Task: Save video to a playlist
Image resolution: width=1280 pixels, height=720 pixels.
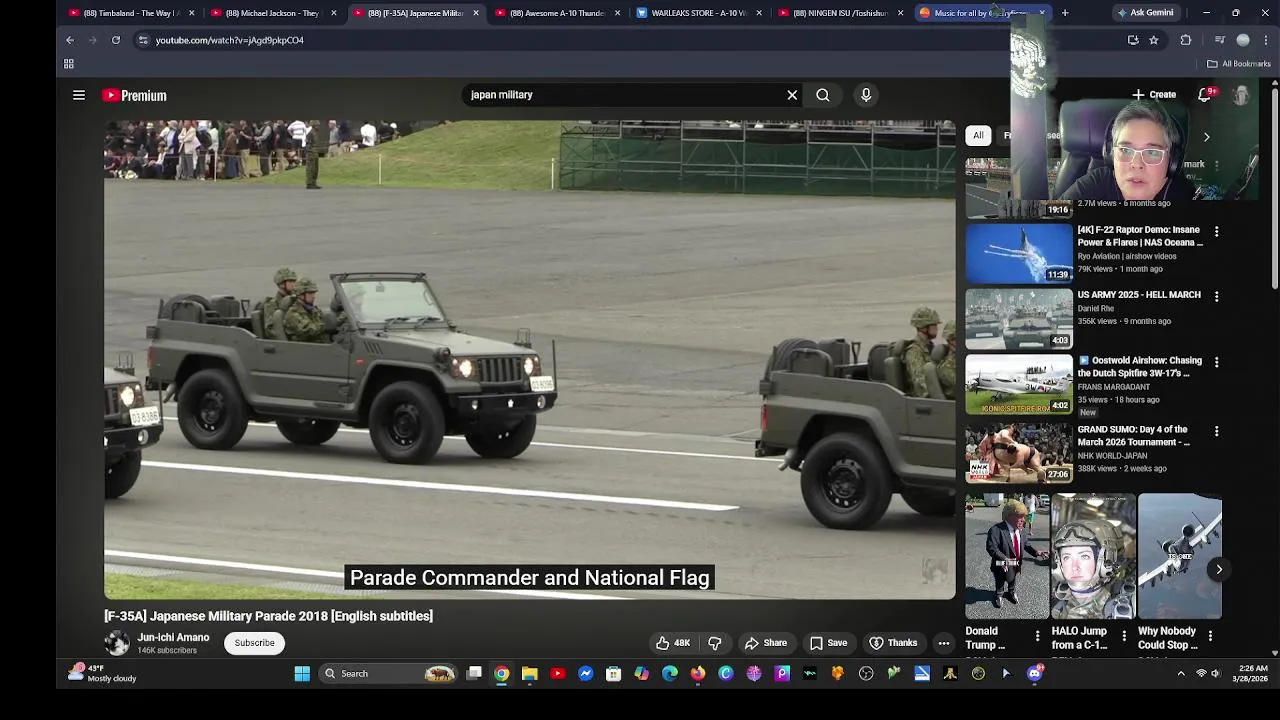Action: pos(828,643)
